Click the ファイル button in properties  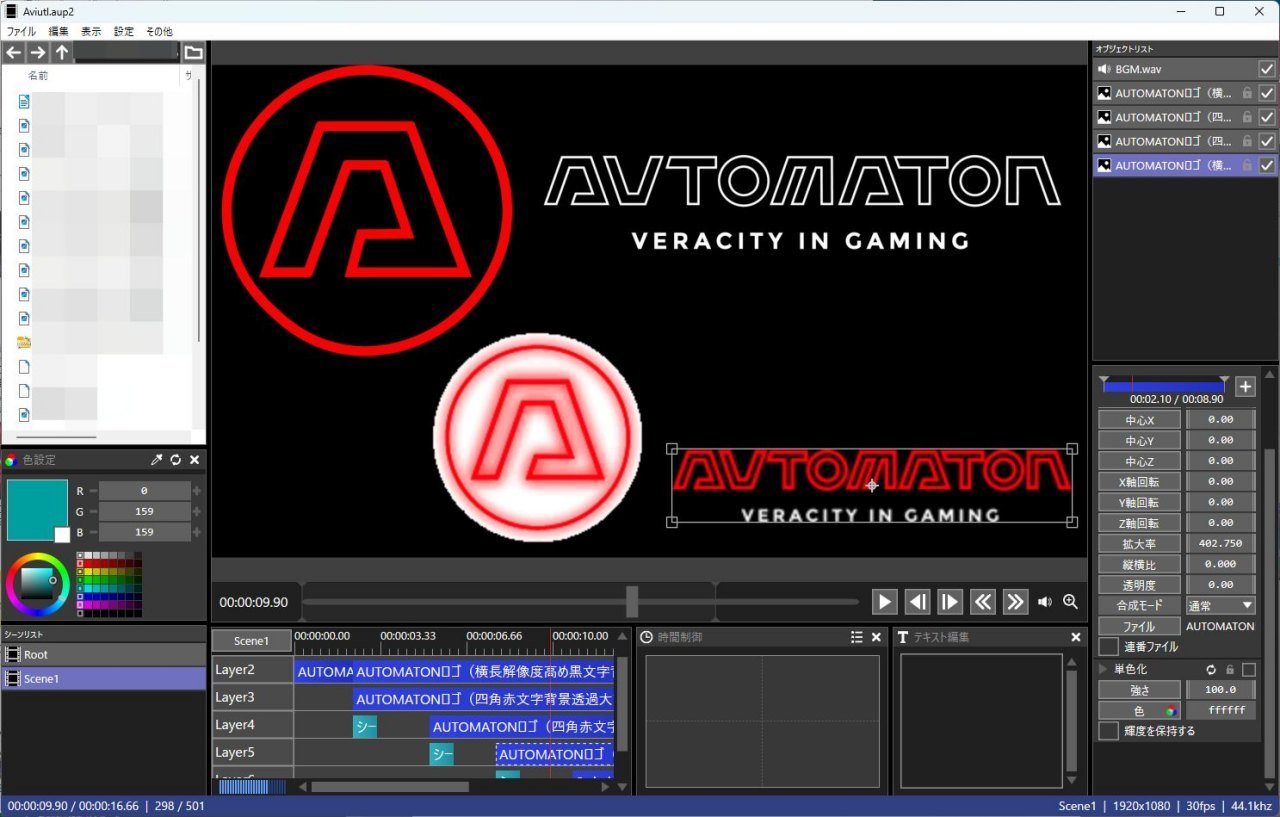tap(1140, 626)
